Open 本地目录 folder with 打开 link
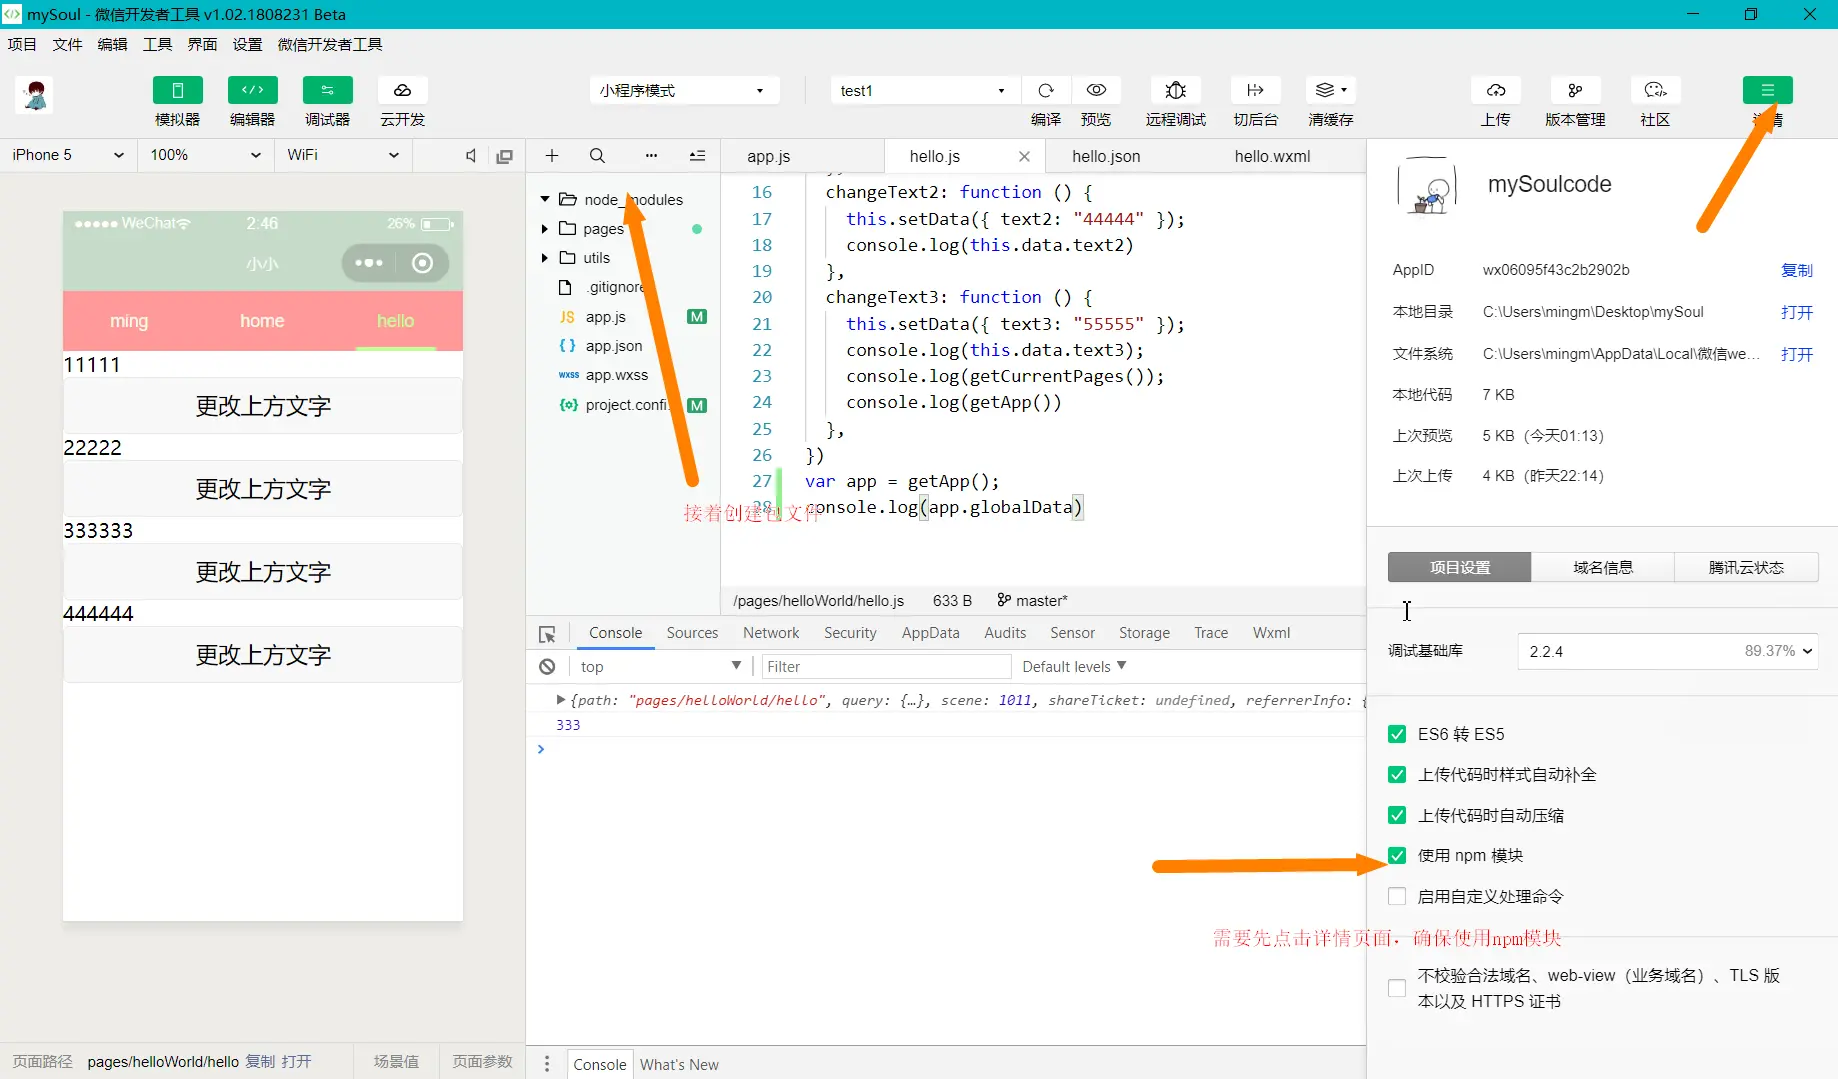1838x1079 pixels. pos(1796,312)
